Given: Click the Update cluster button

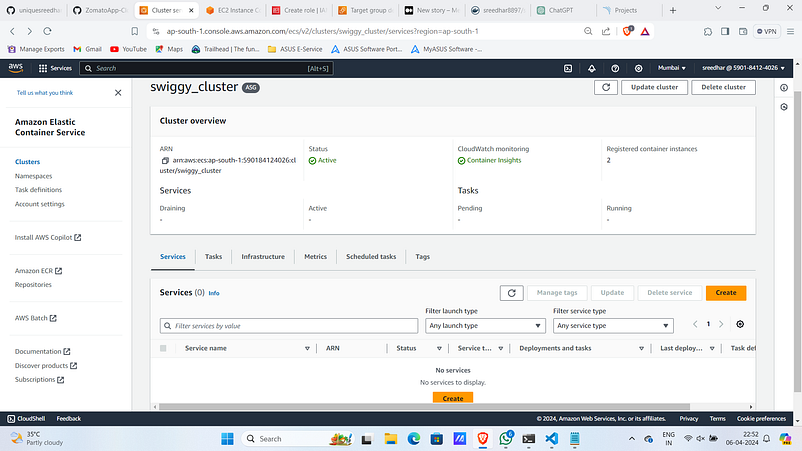Looking at the screenshot, I should coord(654,87).
